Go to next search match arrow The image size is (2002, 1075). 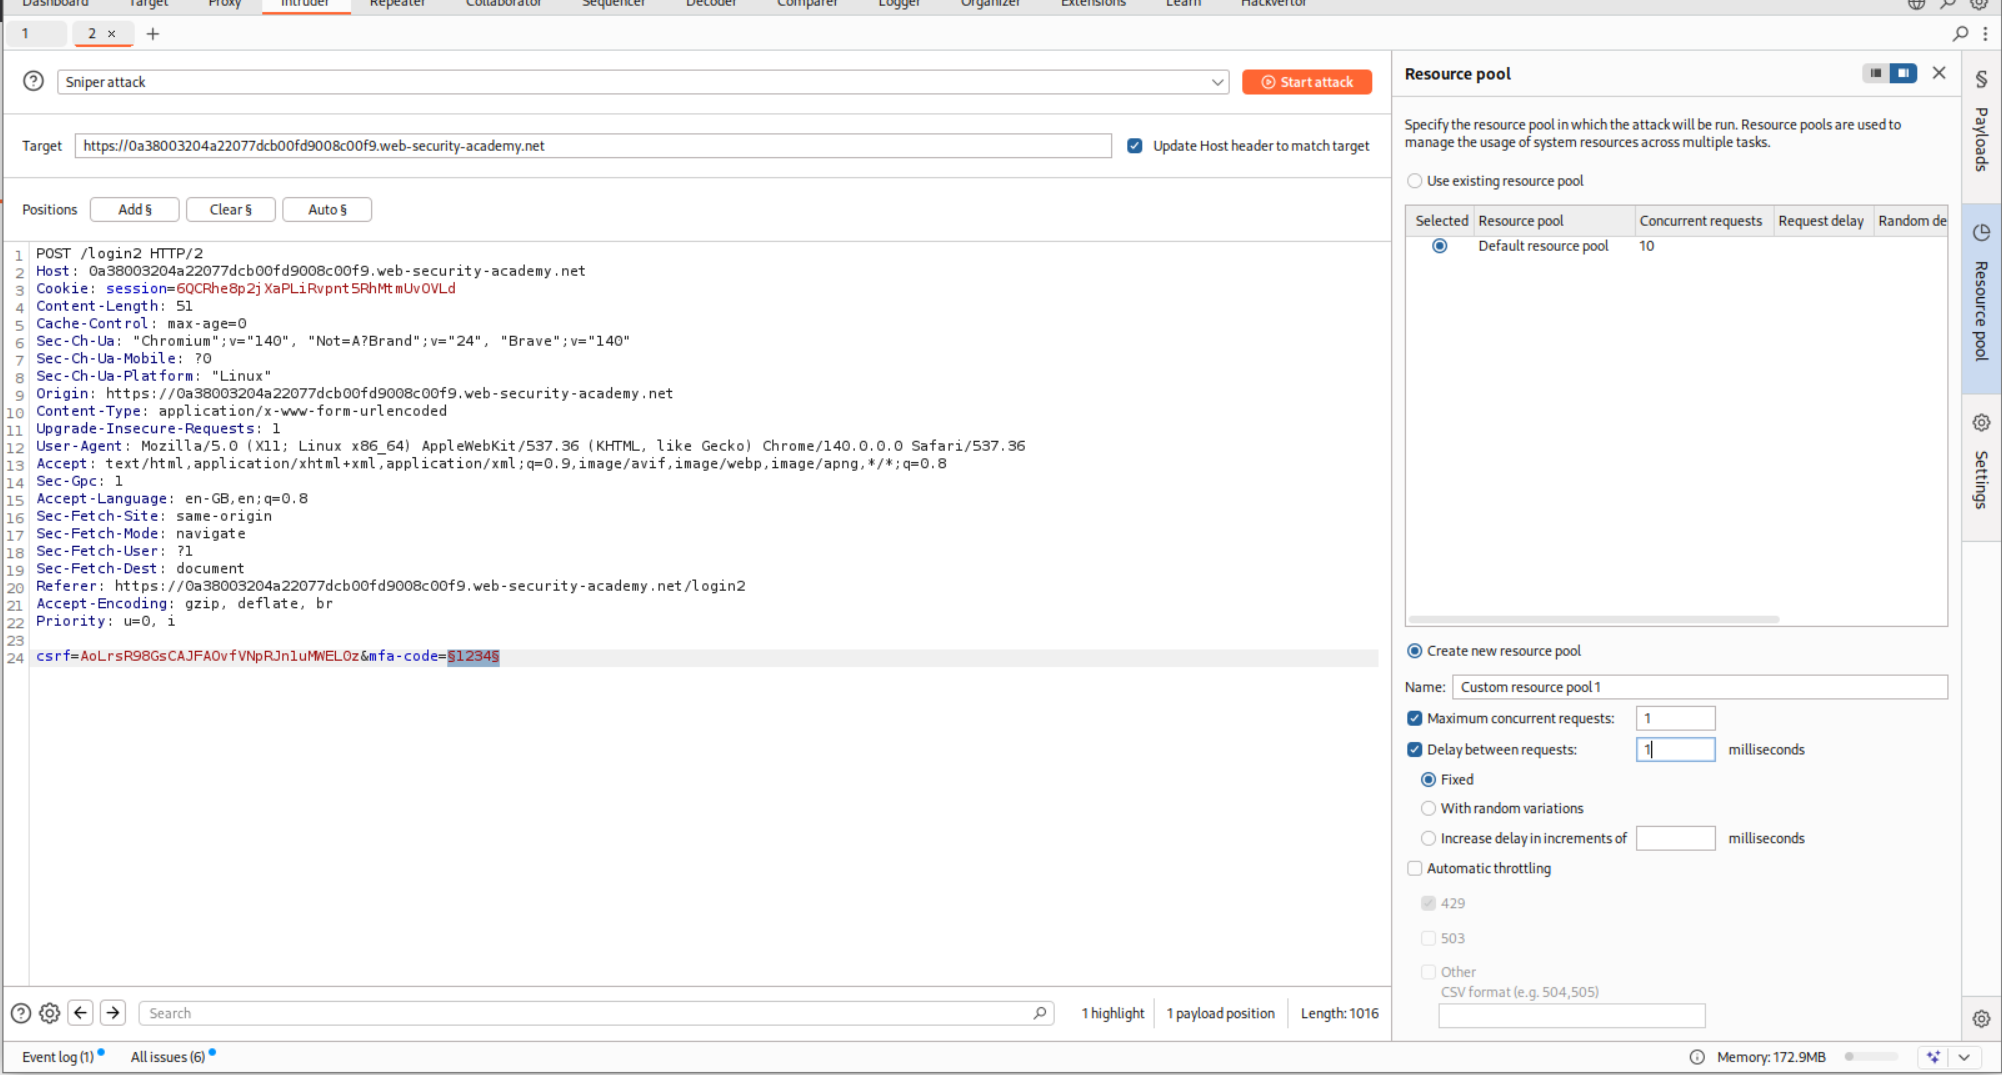(113, 1013)
